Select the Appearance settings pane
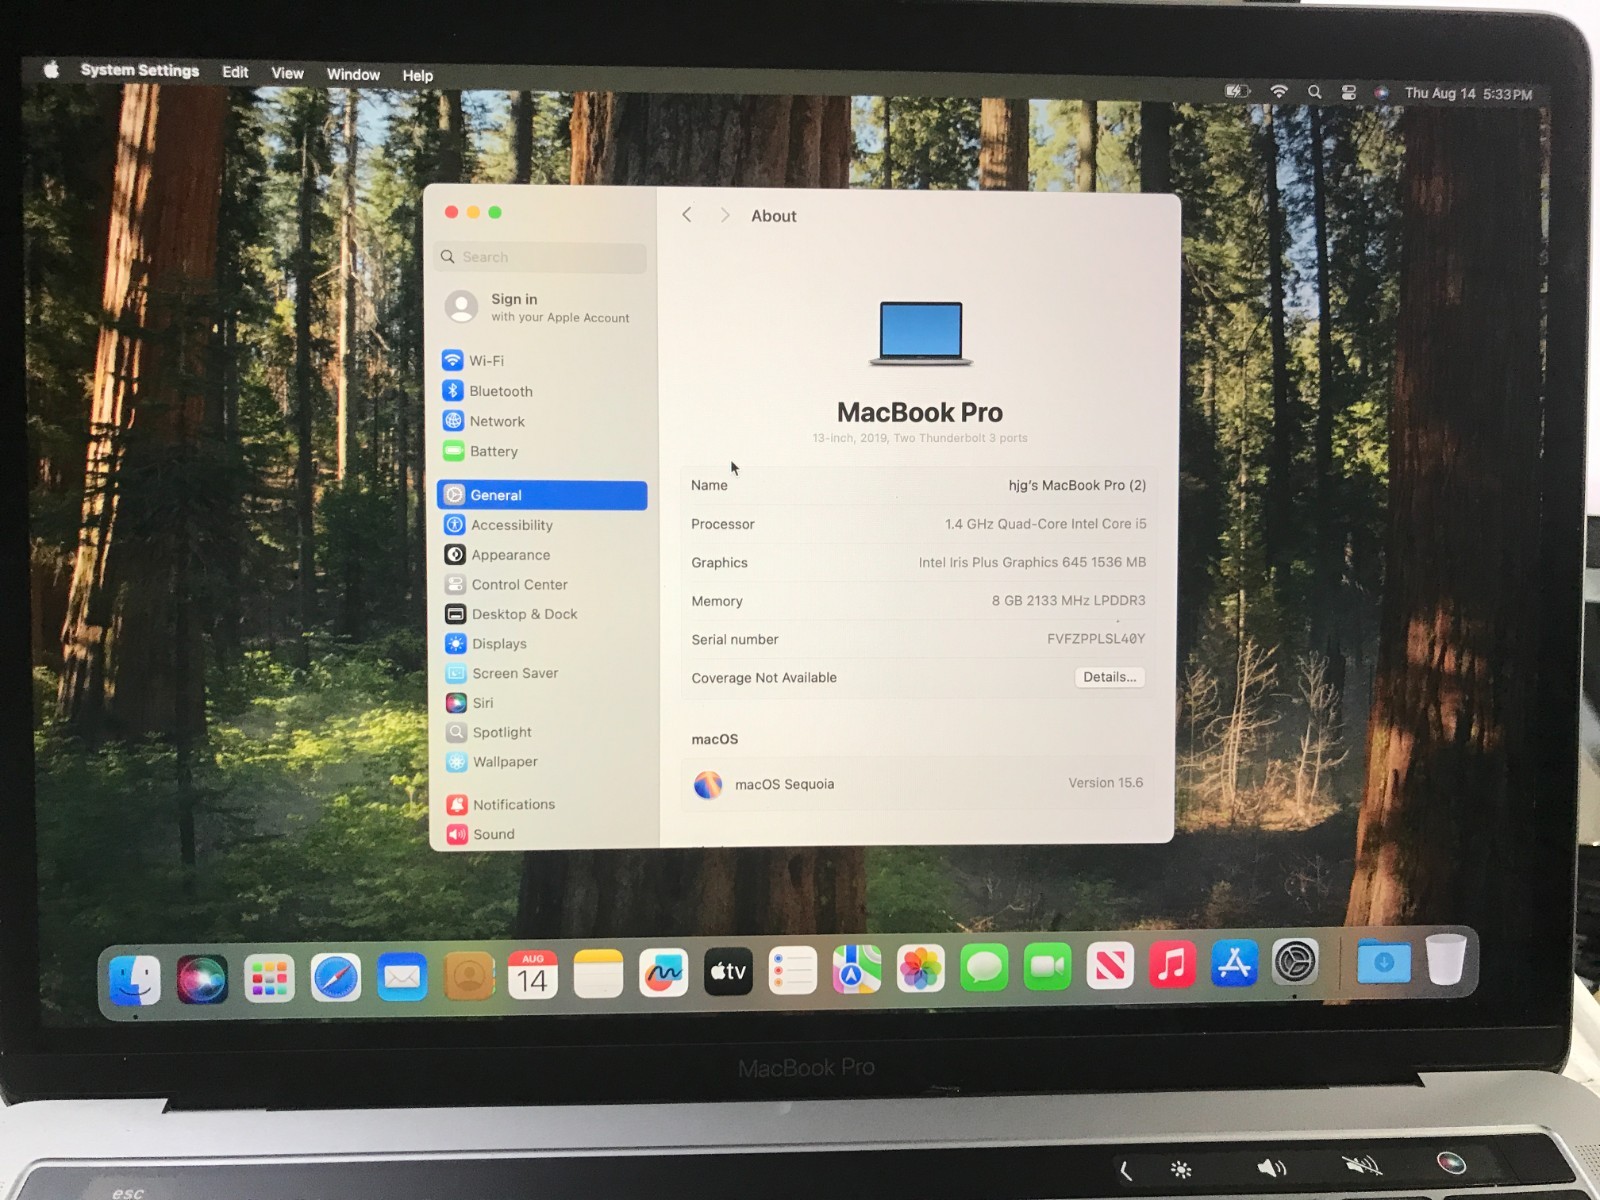This screenshot has width=1600, height=1200. click(x=510, y=555)
